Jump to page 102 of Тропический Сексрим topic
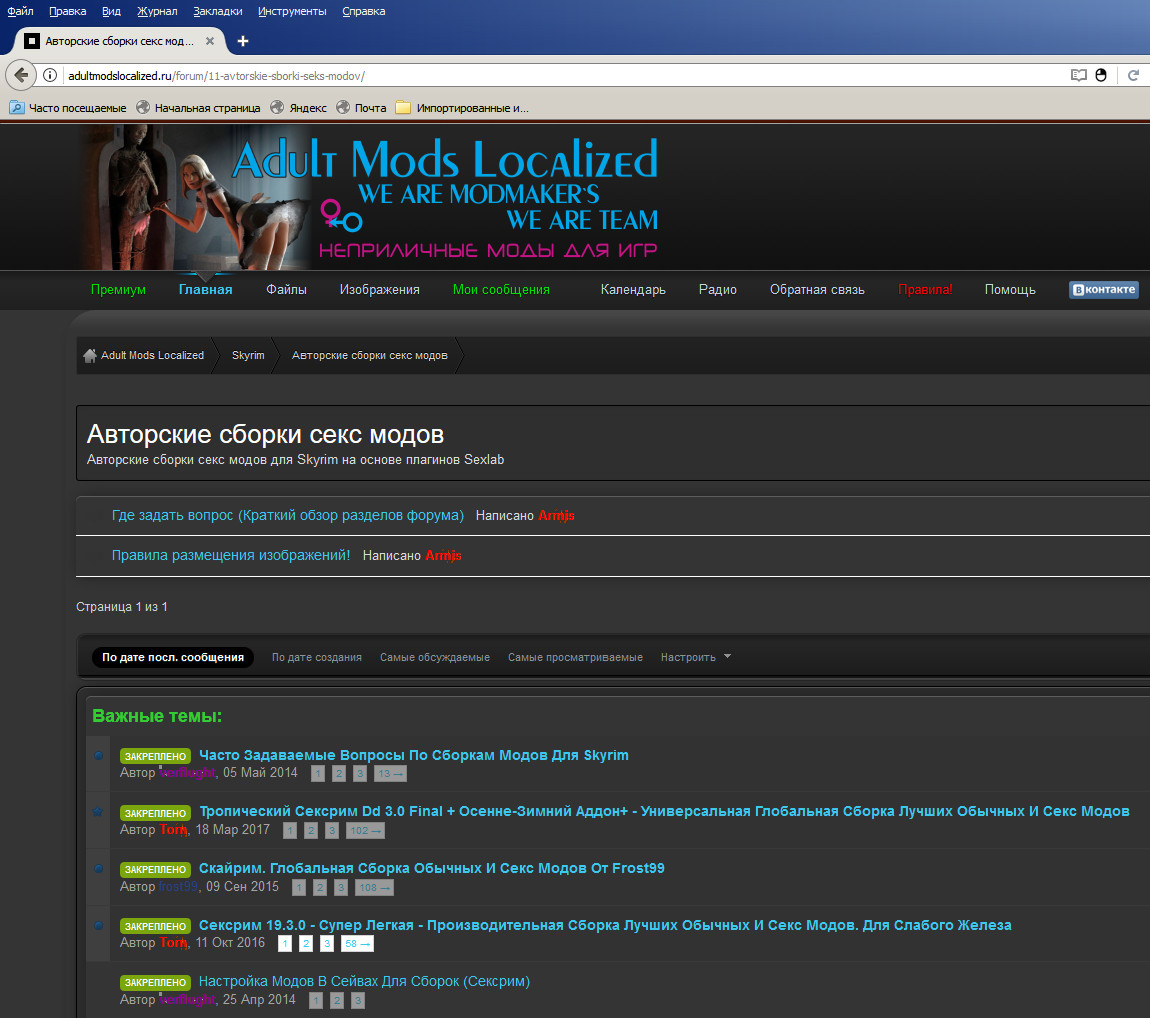 (x=367, y=830)
